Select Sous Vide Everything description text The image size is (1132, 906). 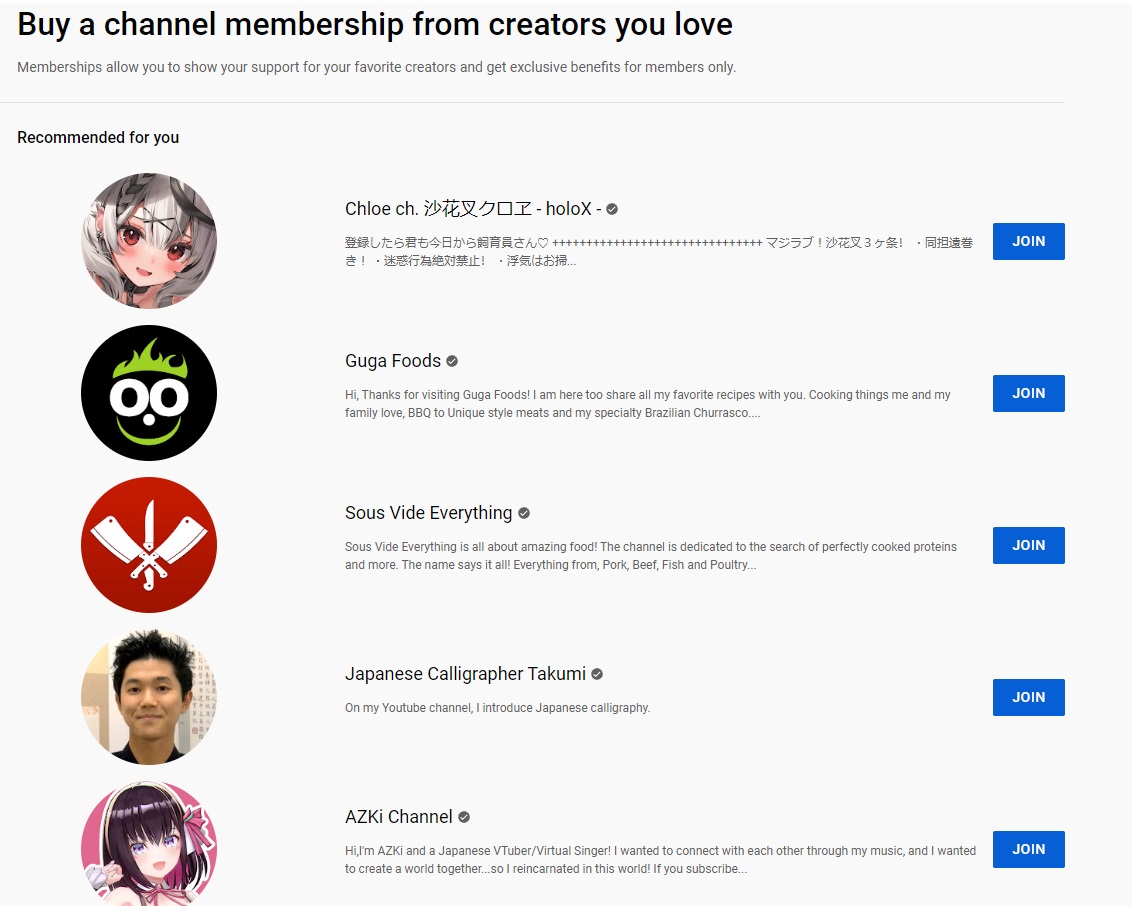(x=650, y=556)
